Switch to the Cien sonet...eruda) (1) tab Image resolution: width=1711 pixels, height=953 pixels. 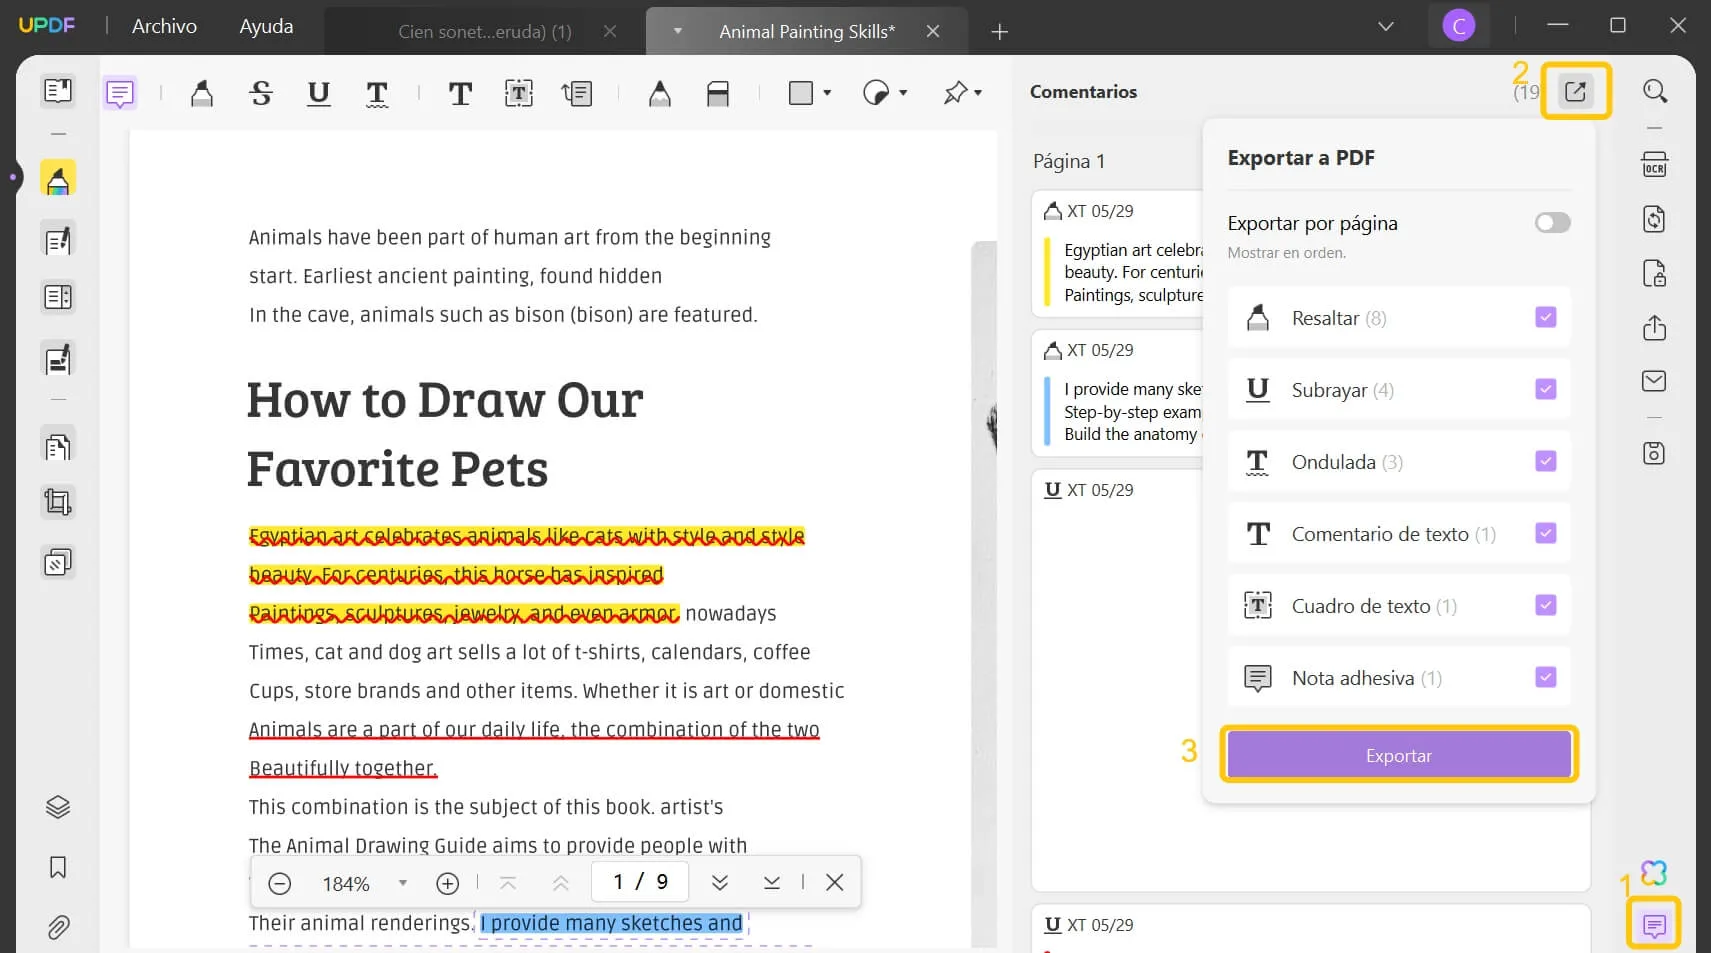485,31
